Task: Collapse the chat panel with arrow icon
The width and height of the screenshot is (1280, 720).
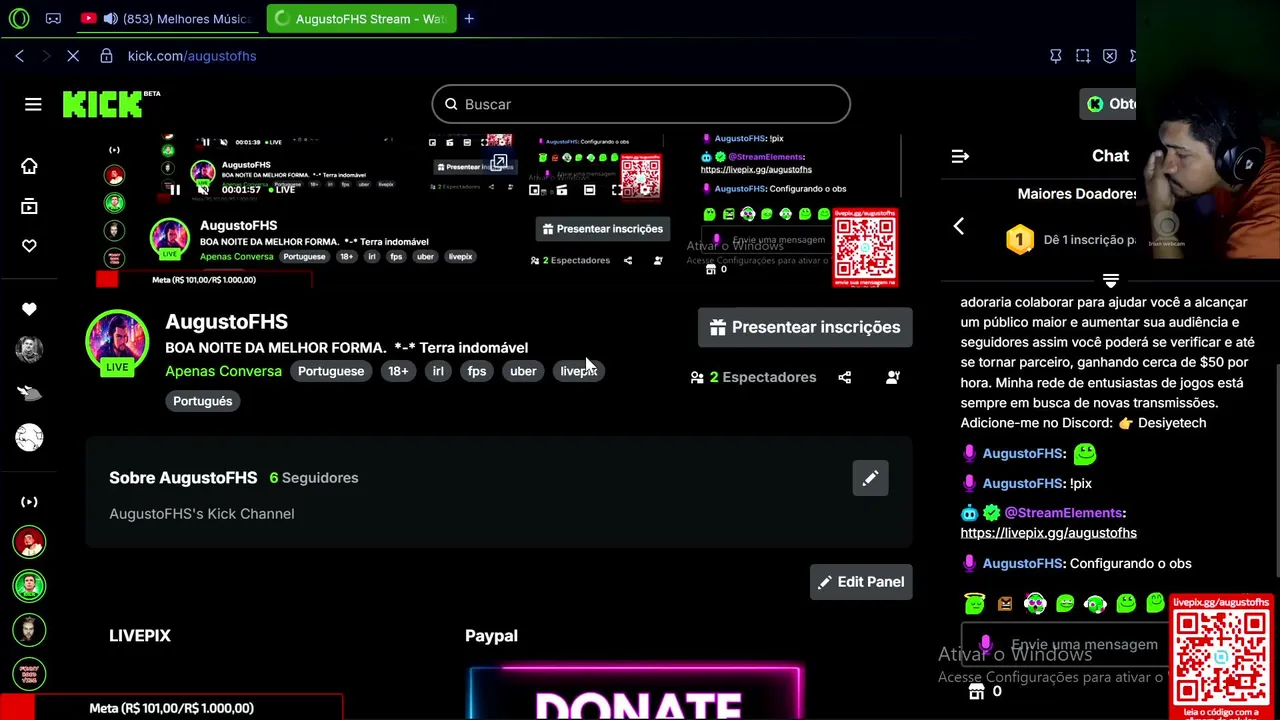Action: (x=960, y=156)
